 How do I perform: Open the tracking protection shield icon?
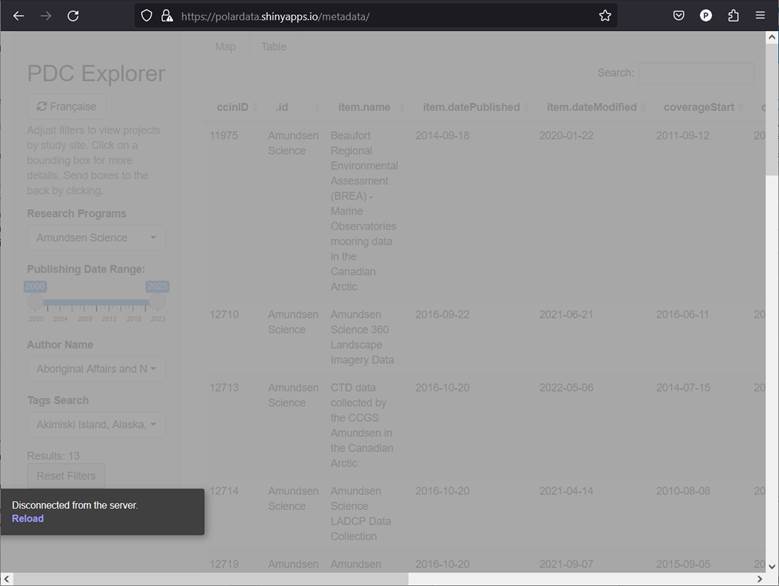pyautogui.click(x=146, y=16)
